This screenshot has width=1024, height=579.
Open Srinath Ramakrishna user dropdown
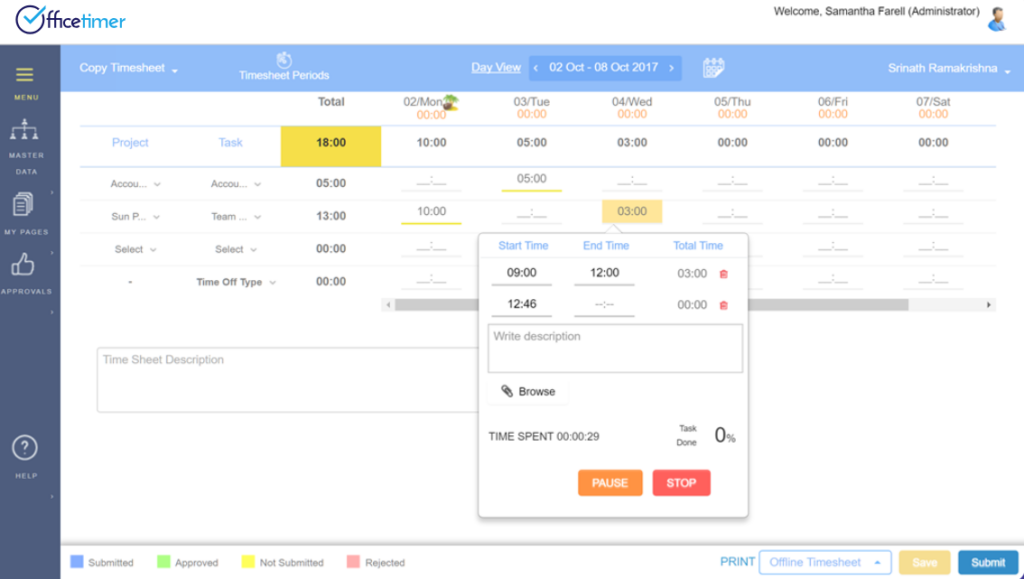pyautogui.click(x=948, y=69)
